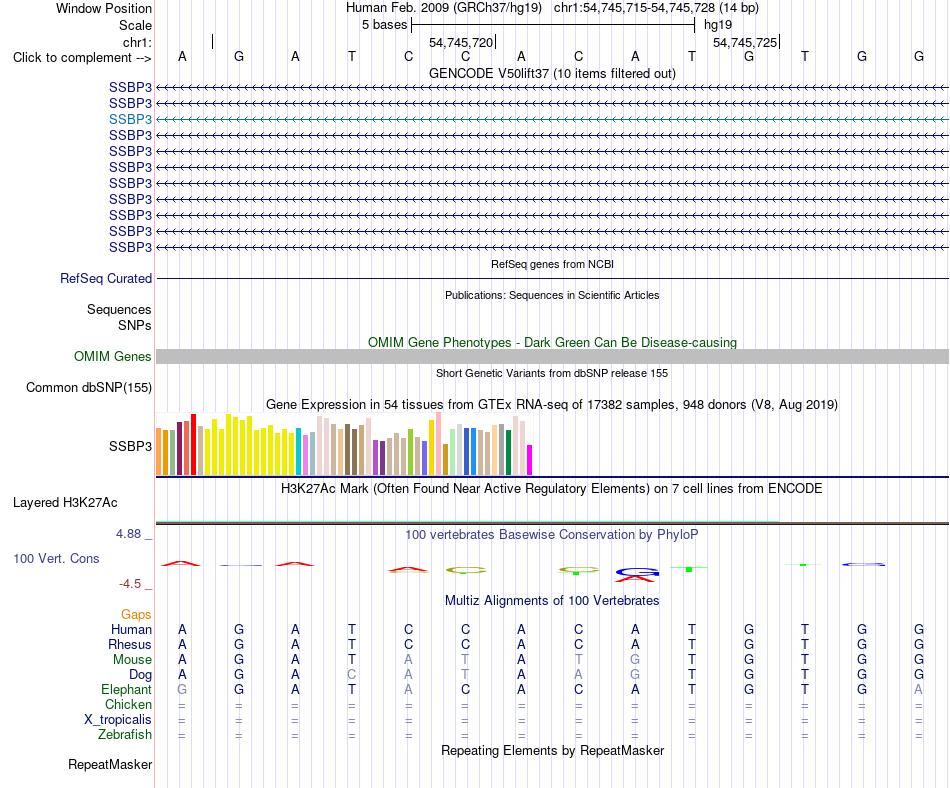
Task: Select the X_tropicalis species row label
Action: (118, 720)
